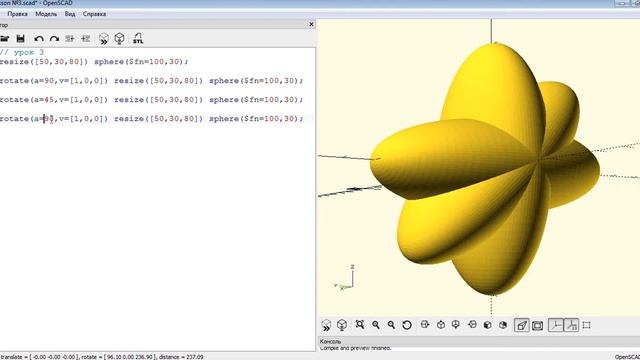The width and height of the screenshot is (640, 360).
Task: Open a file from the editor toolbar
Action: coord(5,39)
